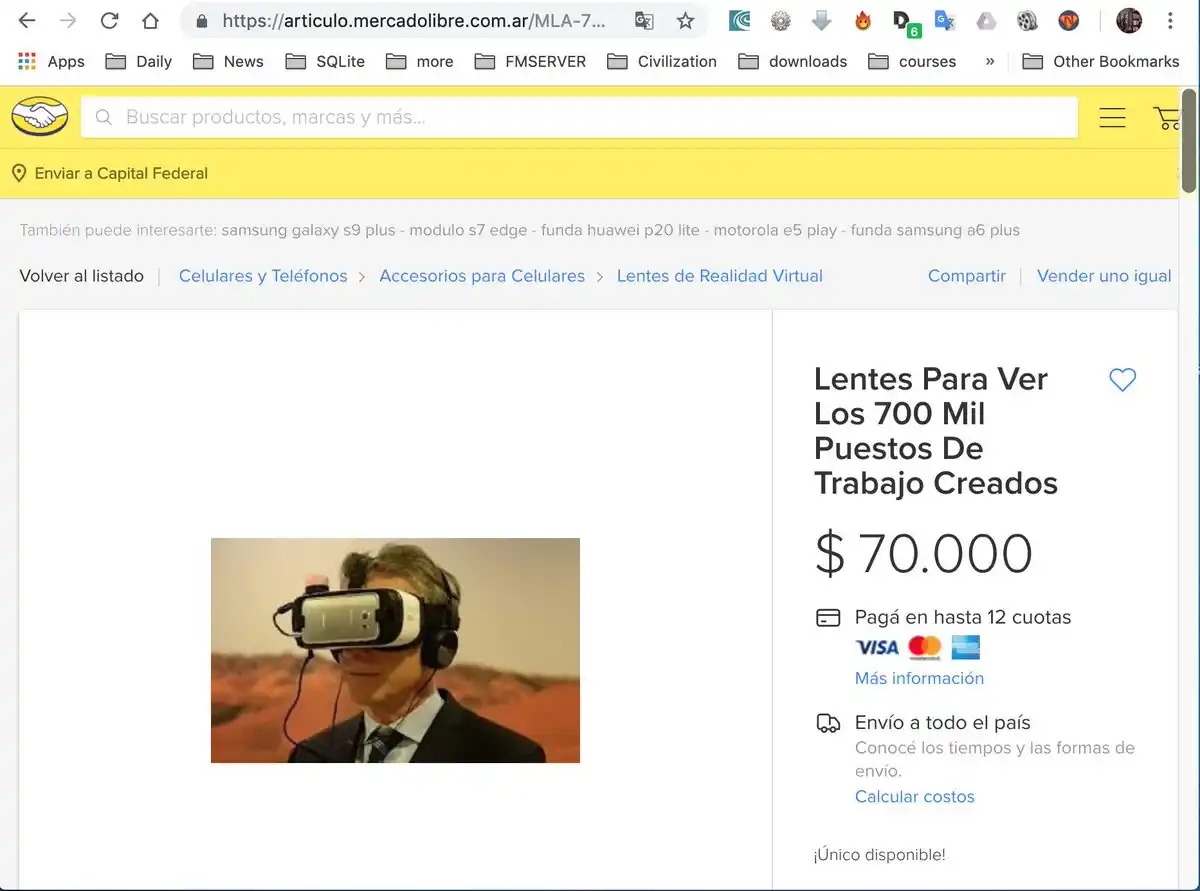The width and height of the screenshot is (1200, 891).
Task: Open the Civilization bookmarks folder
Action: point(661,61)
